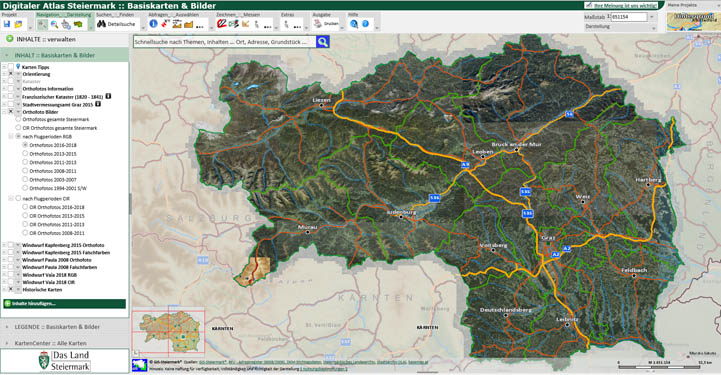Open the Orthofoto Bilder layer dropdown arrow
721x375 pixels.
coord(18,112)
